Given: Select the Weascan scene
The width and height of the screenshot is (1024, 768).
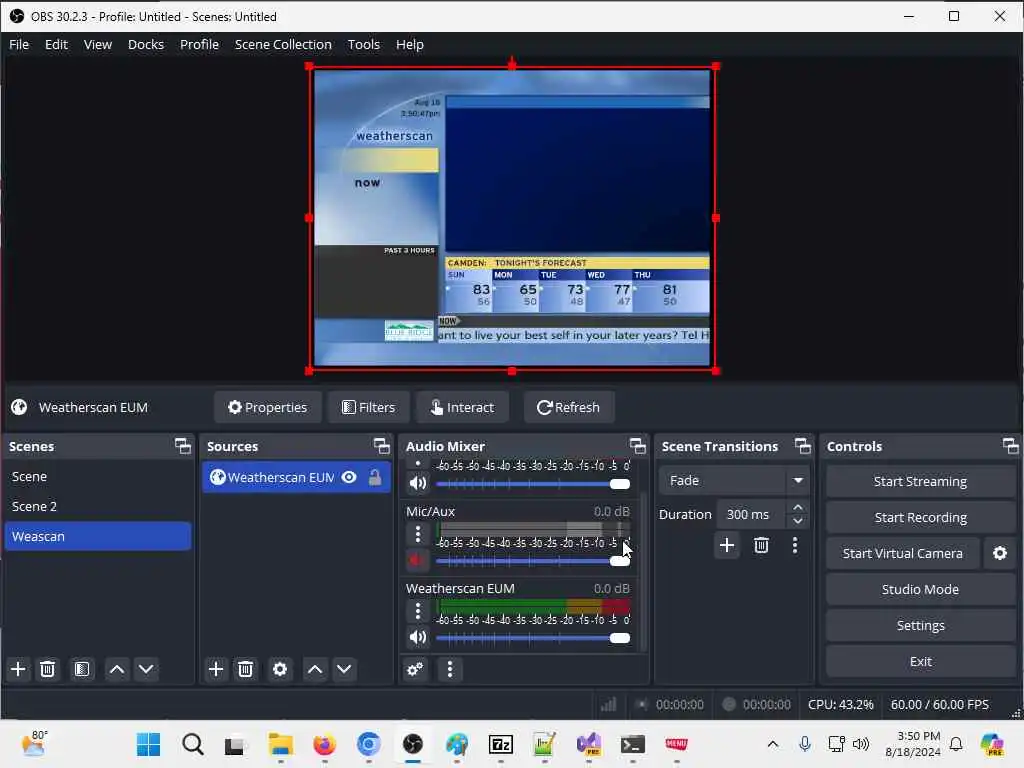Looking at the screenshot, I should coord(98,536).
